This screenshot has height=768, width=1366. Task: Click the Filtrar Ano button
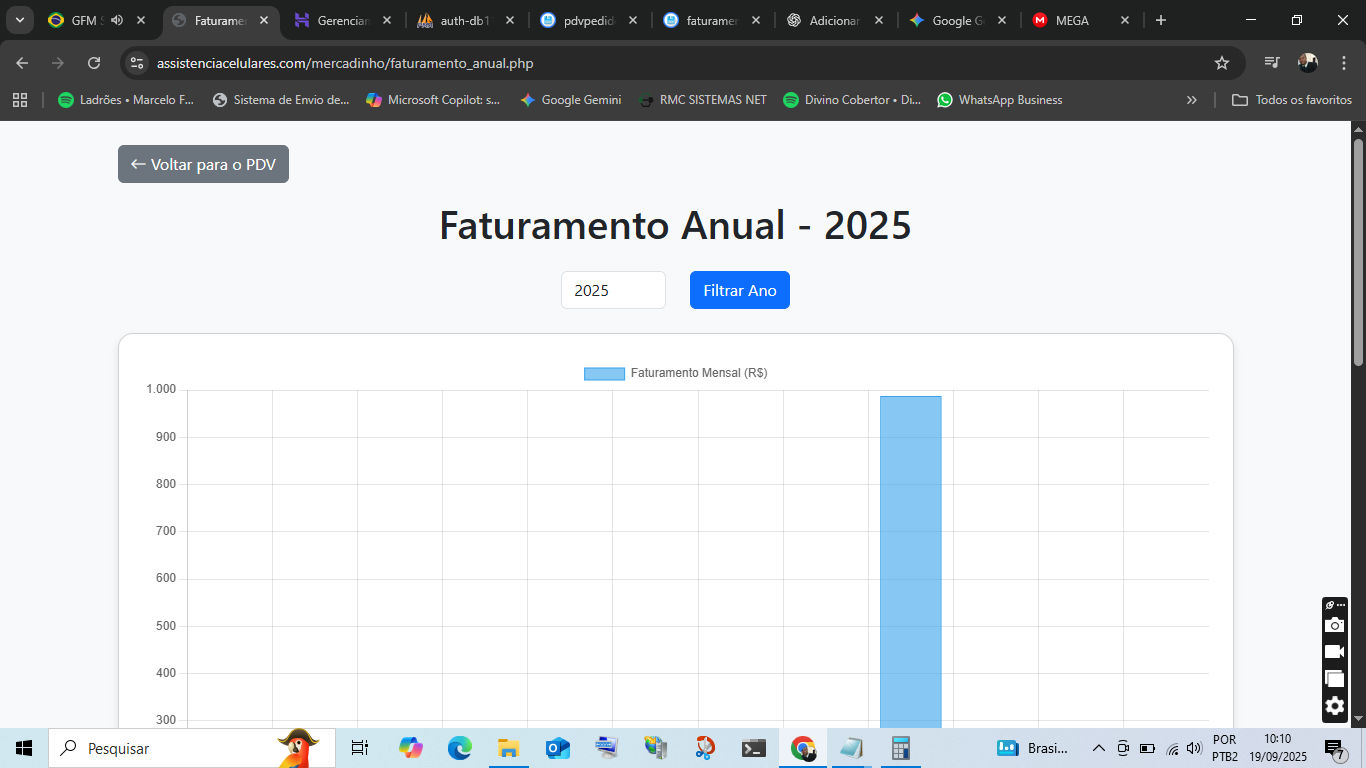(739, 290)
